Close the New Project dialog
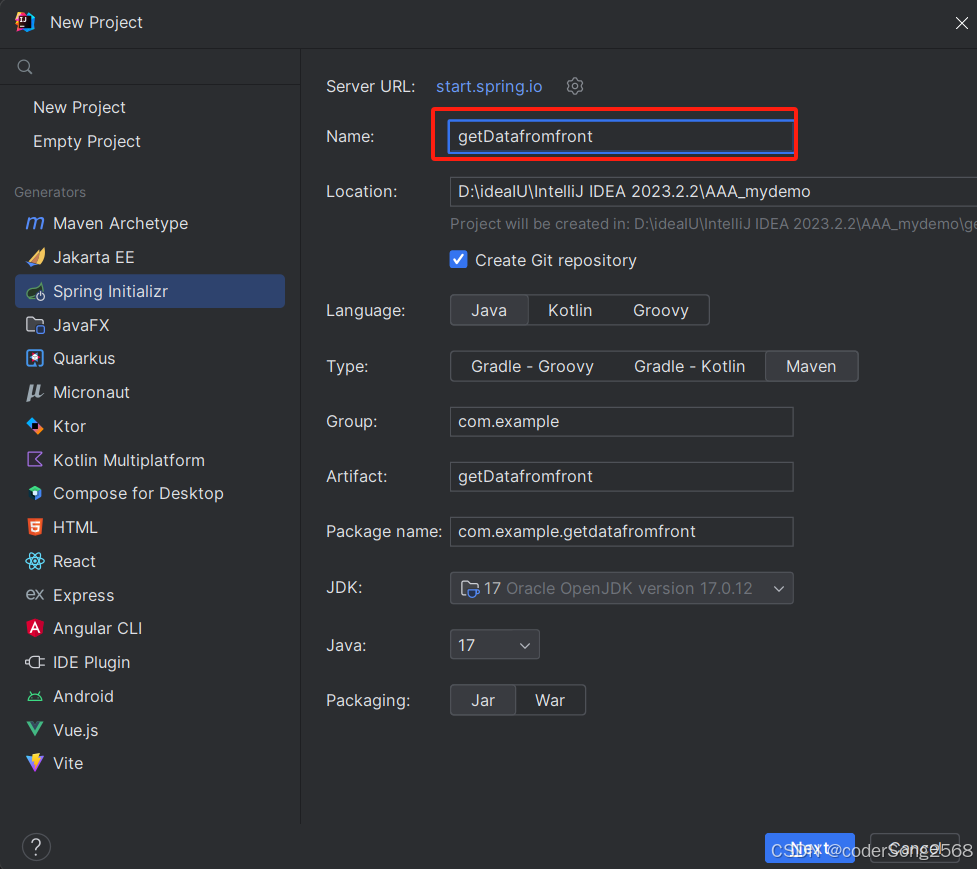Image resolution: width=977 pixels, height=869 pixels. 961,23
